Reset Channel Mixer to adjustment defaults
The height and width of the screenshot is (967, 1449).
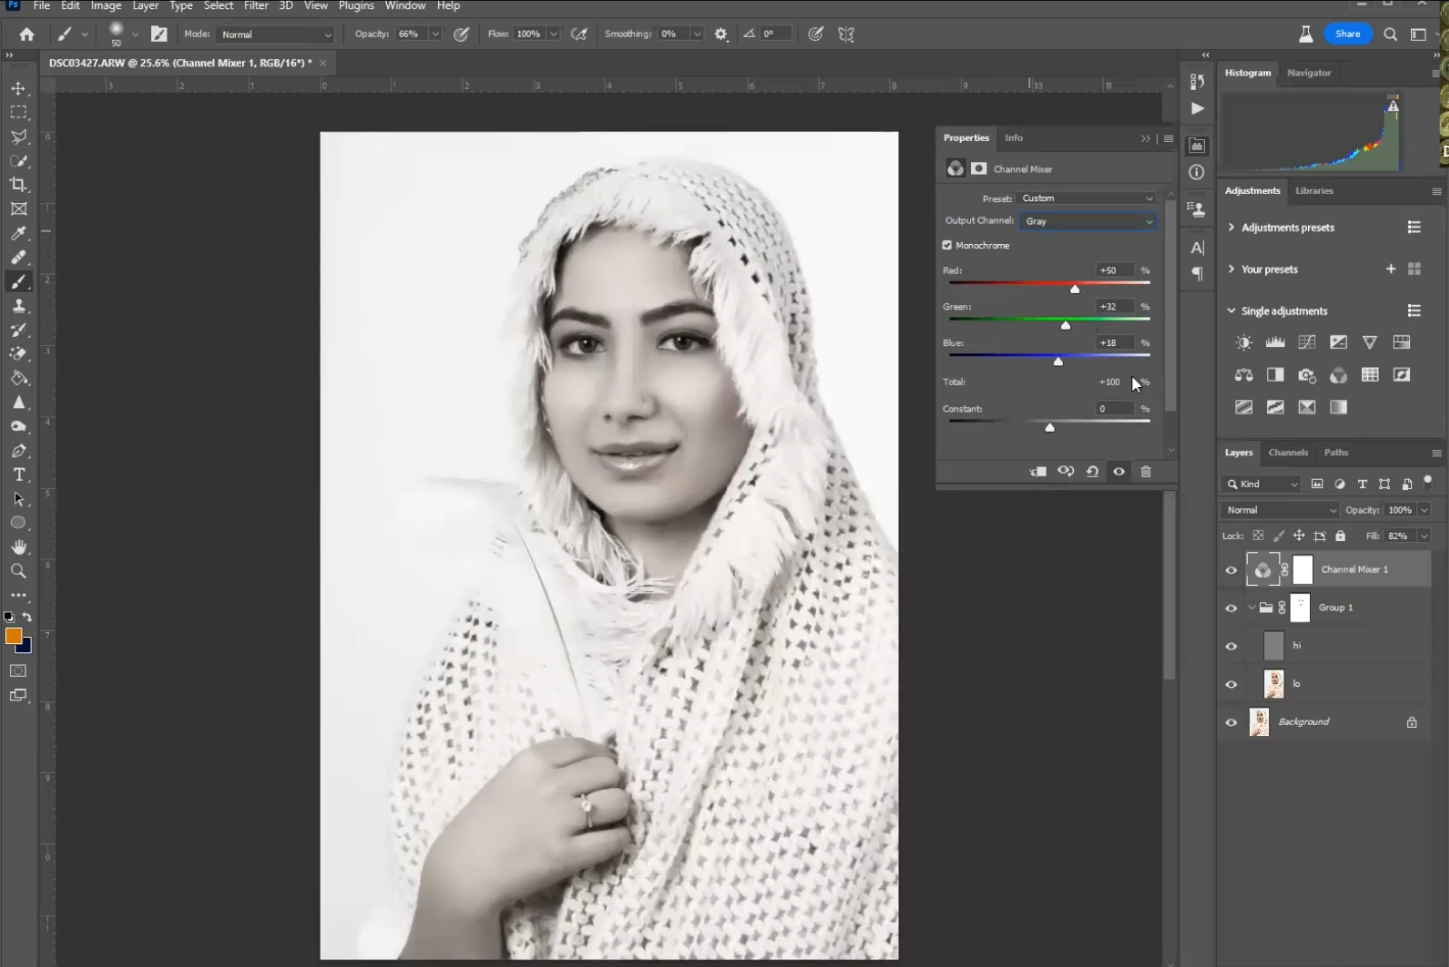click(1092, 472)
